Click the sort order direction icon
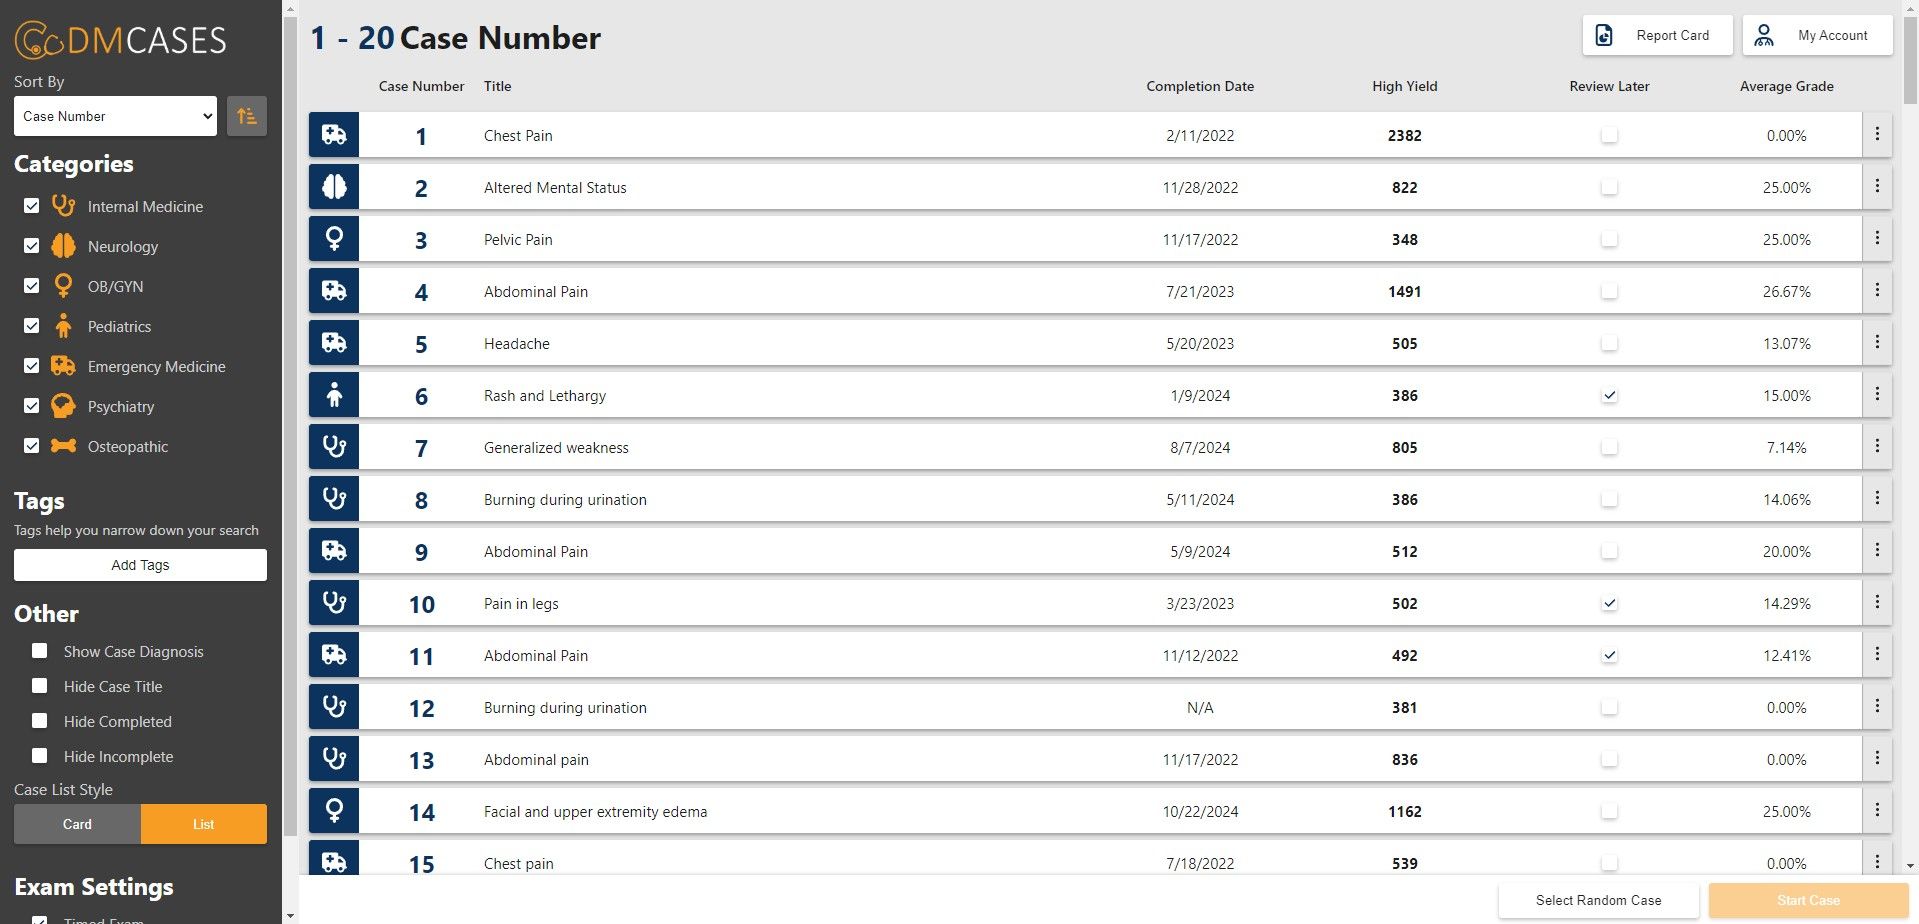This screenshot has height=924, width=1919. click(x=246, y=116)
